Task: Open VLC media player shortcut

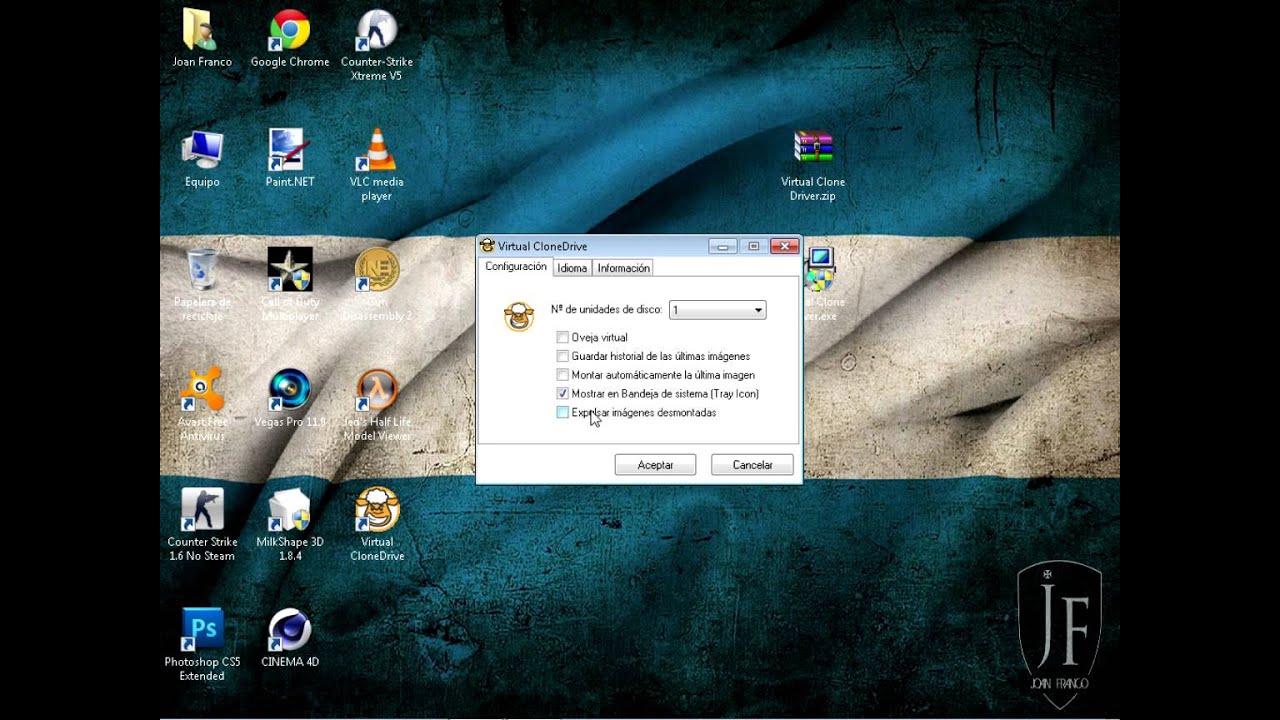Action: tap(377, 150)
